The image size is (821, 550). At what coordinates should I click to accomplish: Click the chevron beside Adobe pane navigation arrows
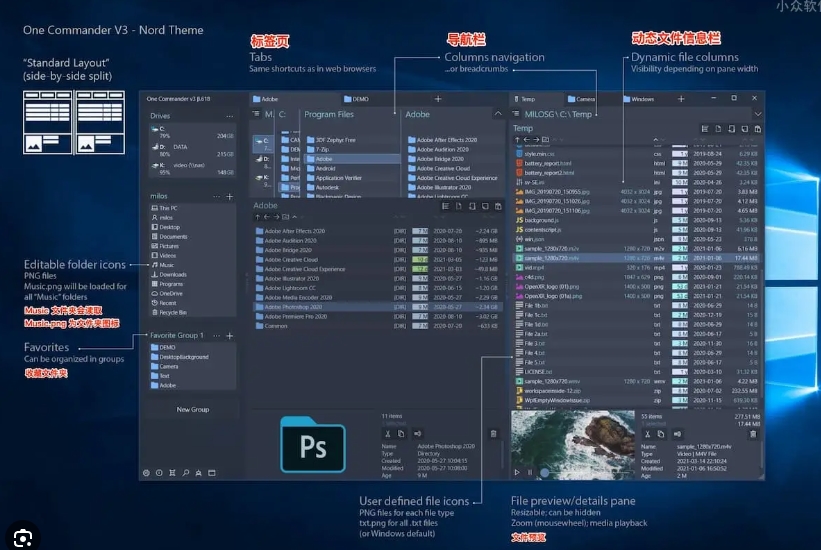[x=295, y=217]
